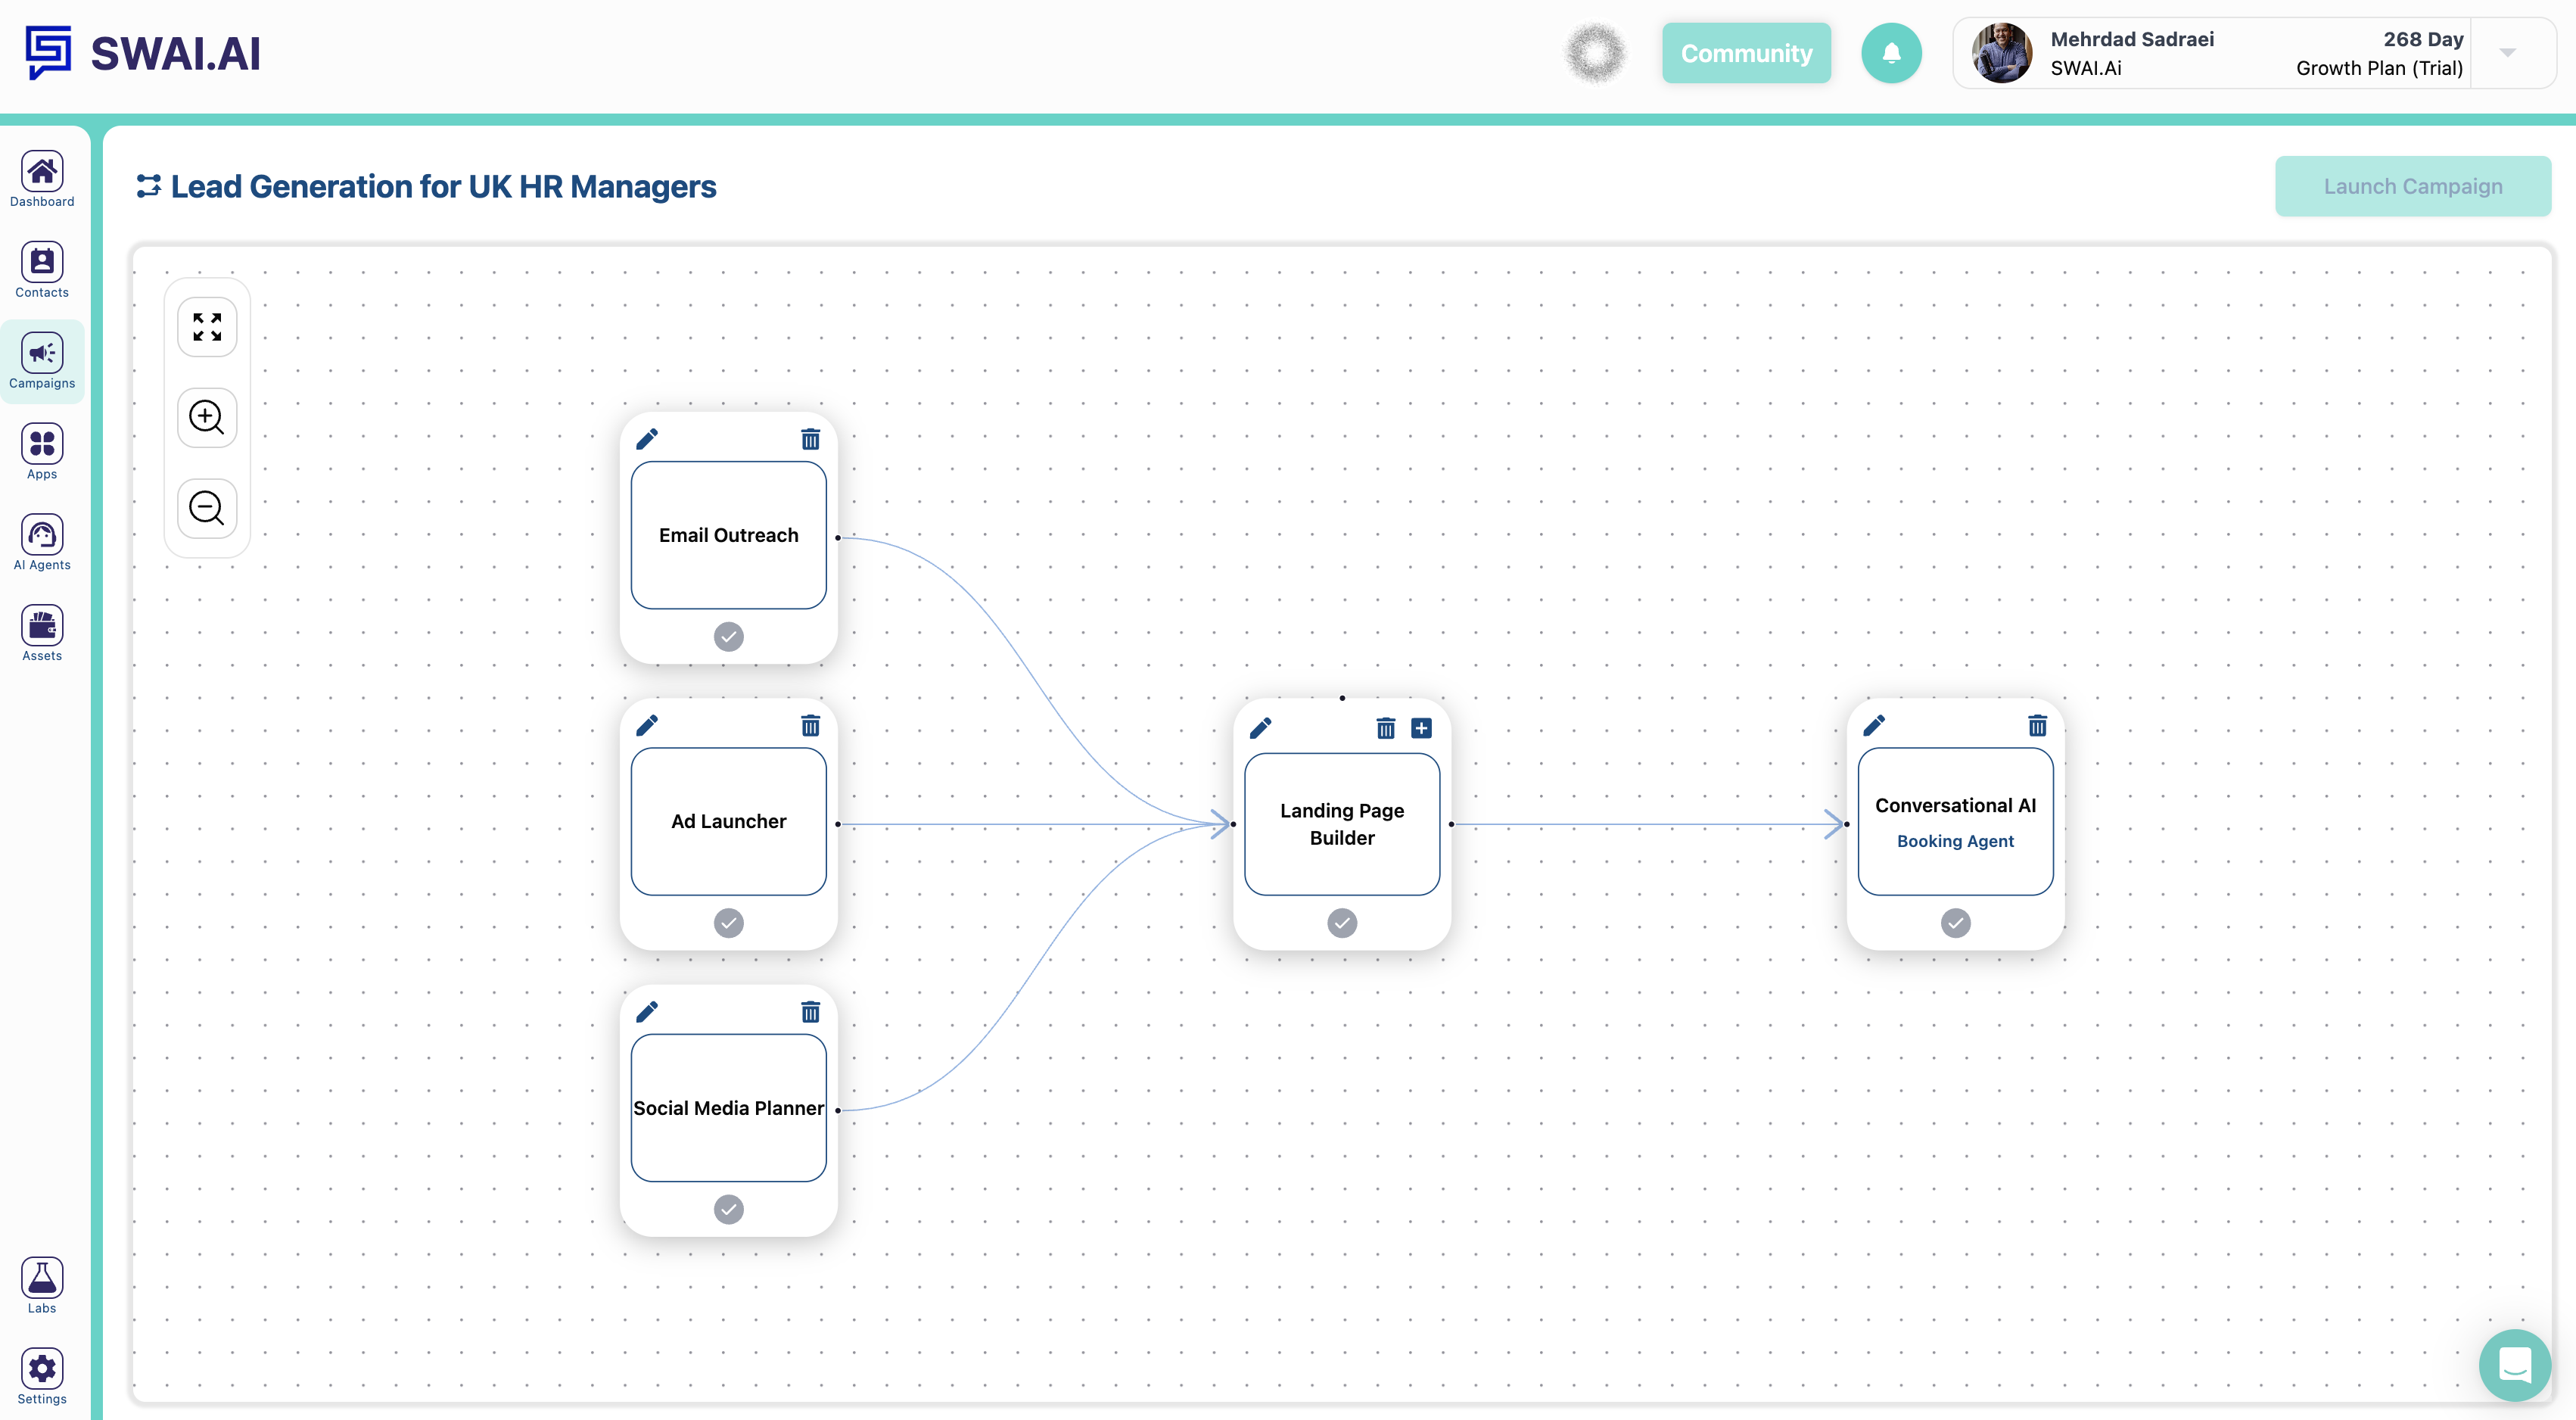This screenshot has height=1420, width=2576.
Task: Zoom in on the campaign canvas
Action: click(x=206, y=417)
